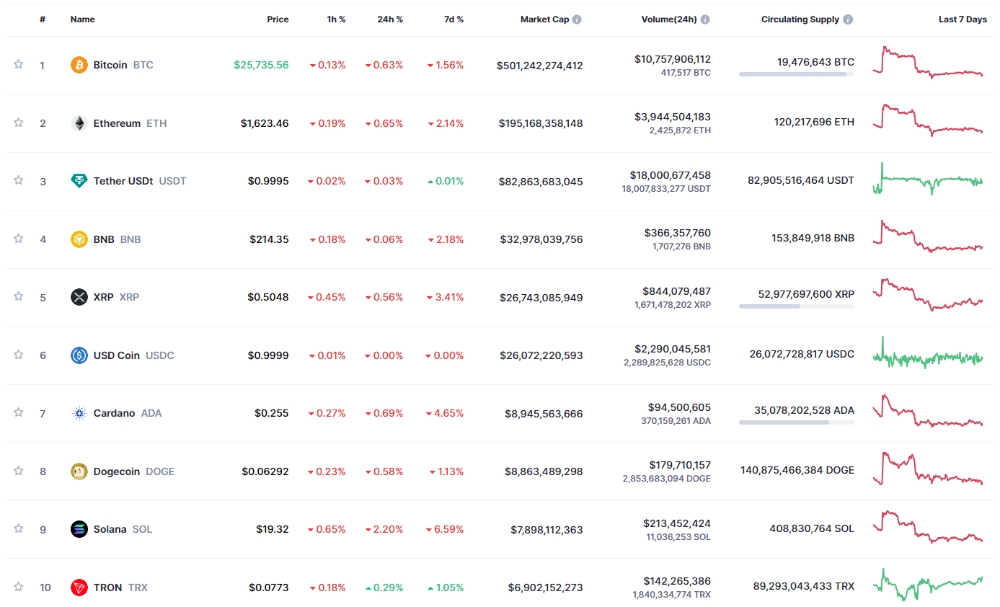Viewport: 1000px width, 607px height.
Task: Open Solana's last 7 days sparkline chart
Action: coord(928,527)
